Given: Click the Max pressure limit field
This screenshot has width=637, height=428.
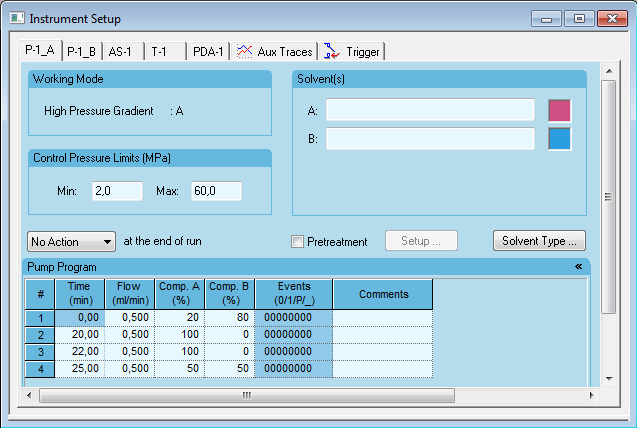Looking at the screenshot, I should tap(216, 191).
